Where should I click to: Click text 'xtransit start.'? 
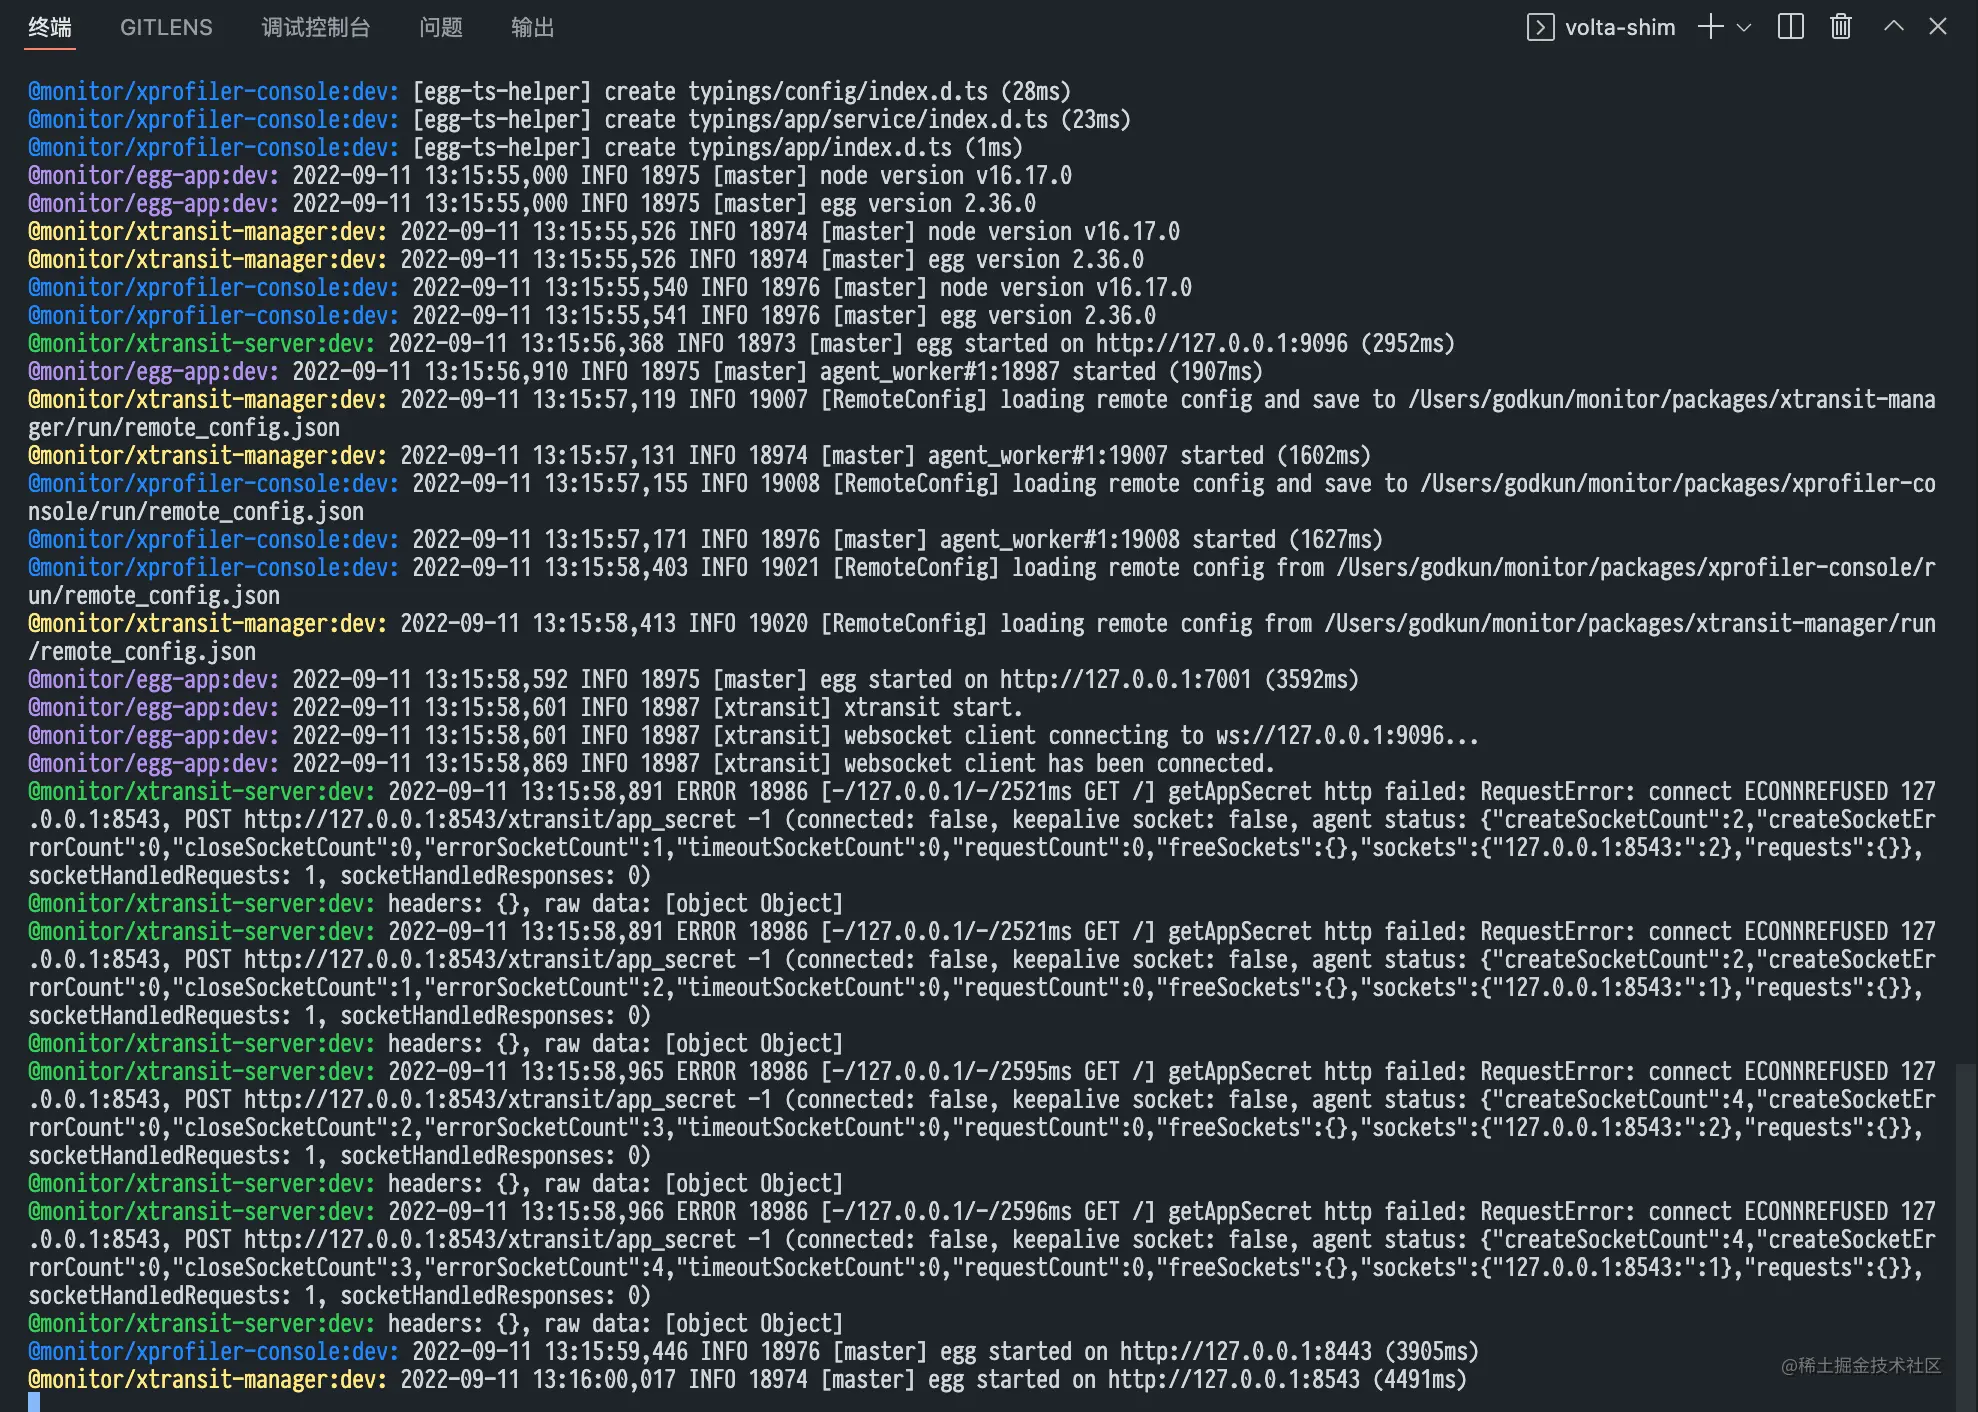pos(933,708)
